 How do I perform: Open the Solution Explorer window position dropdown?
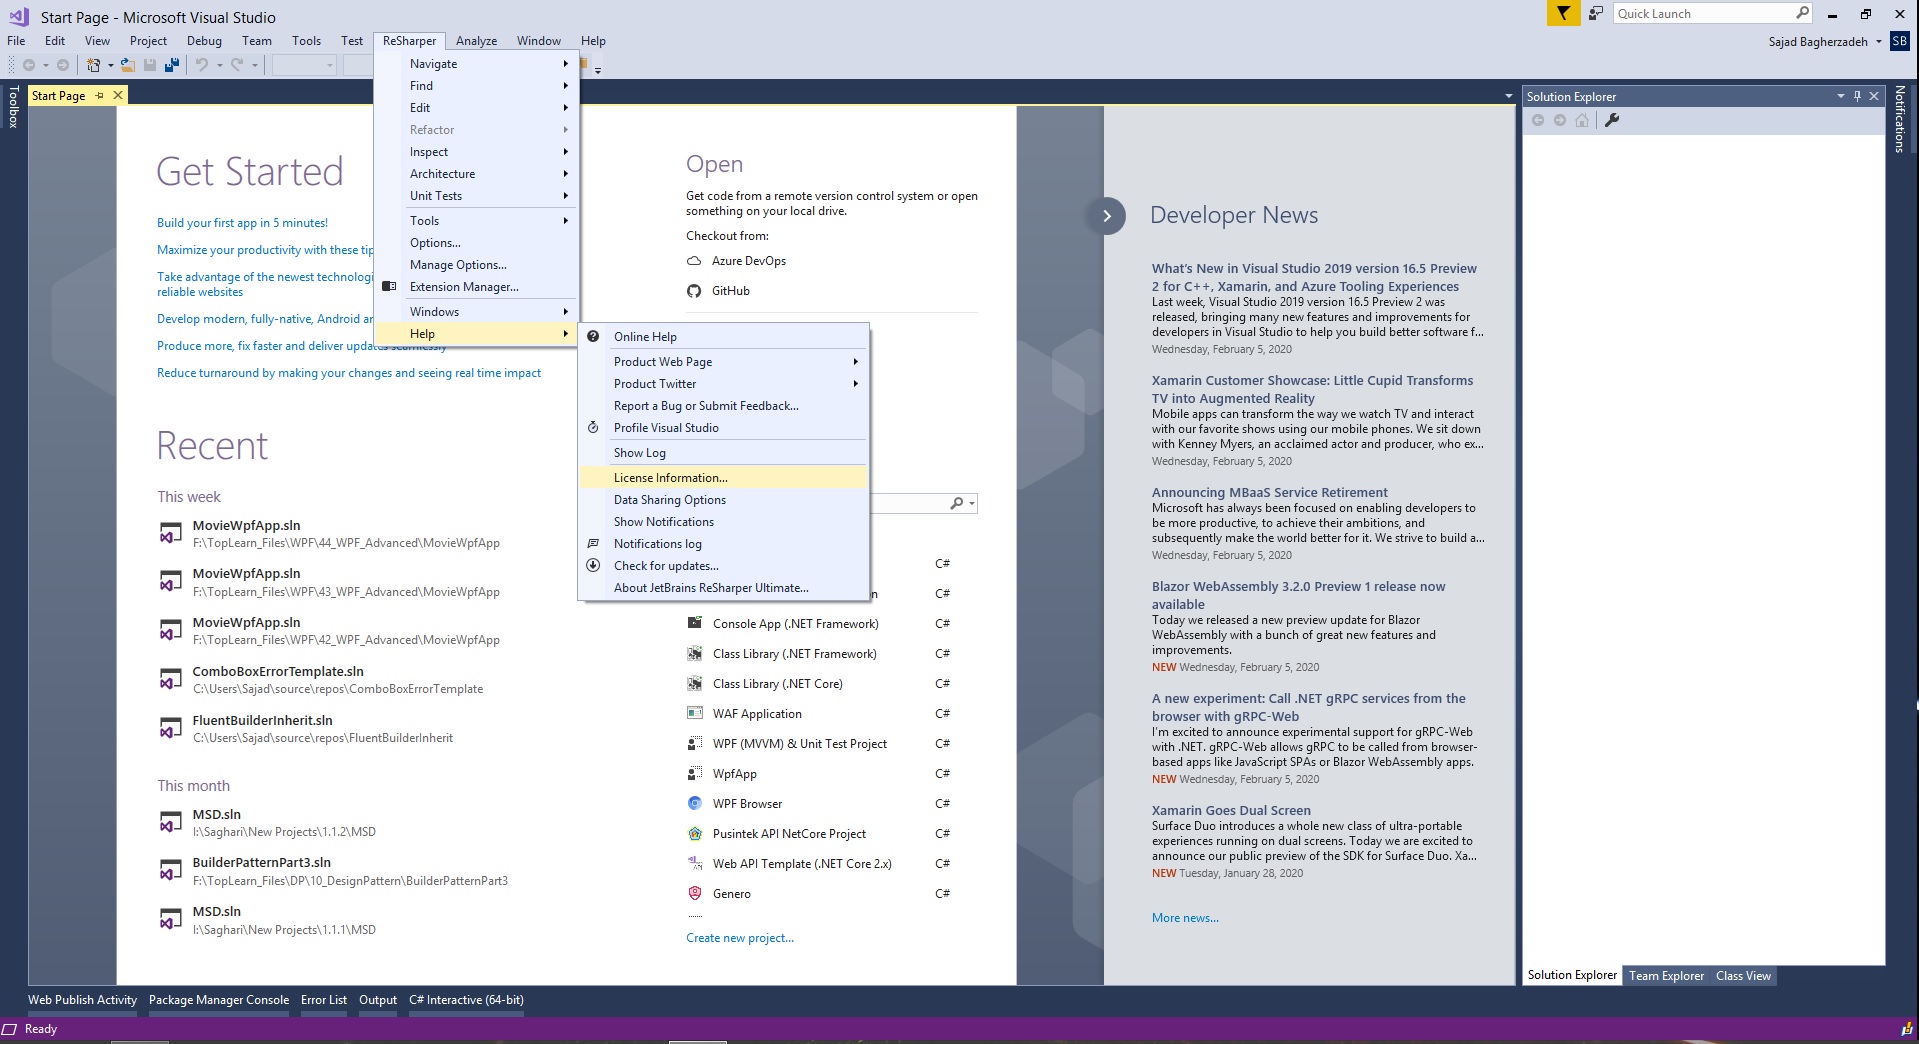click(1840, 96)
